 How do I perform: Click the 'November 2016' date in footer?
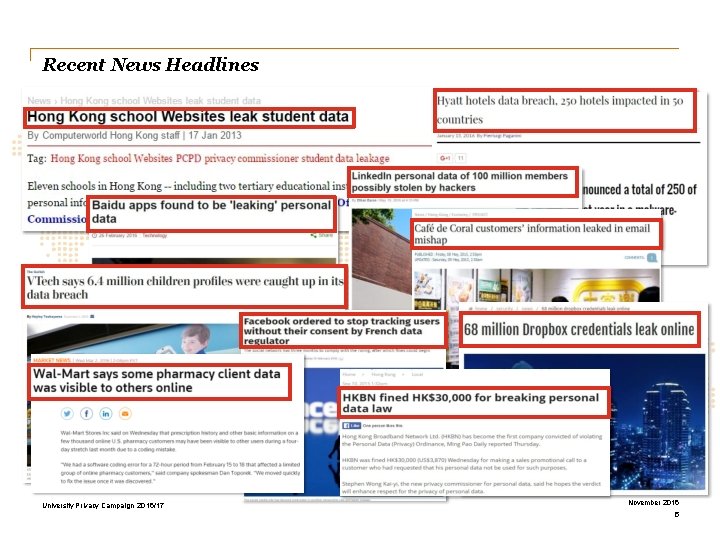pos(653,502)
